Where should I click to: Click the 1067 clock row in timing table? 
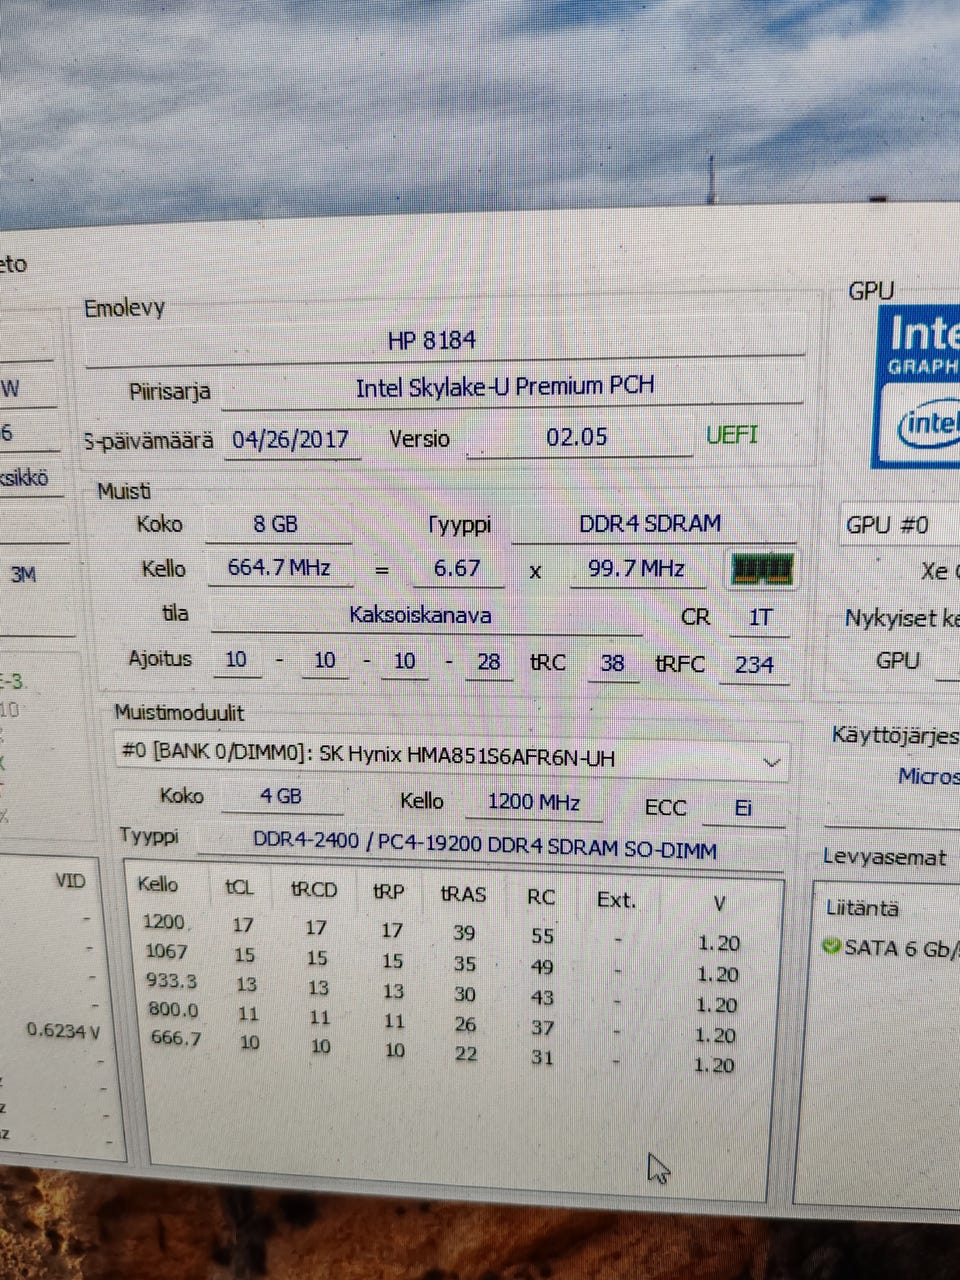coord(440,961)
